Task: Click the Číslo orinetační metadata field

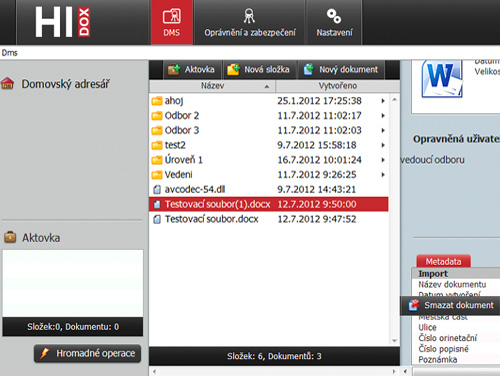Action: coord(448,338)
